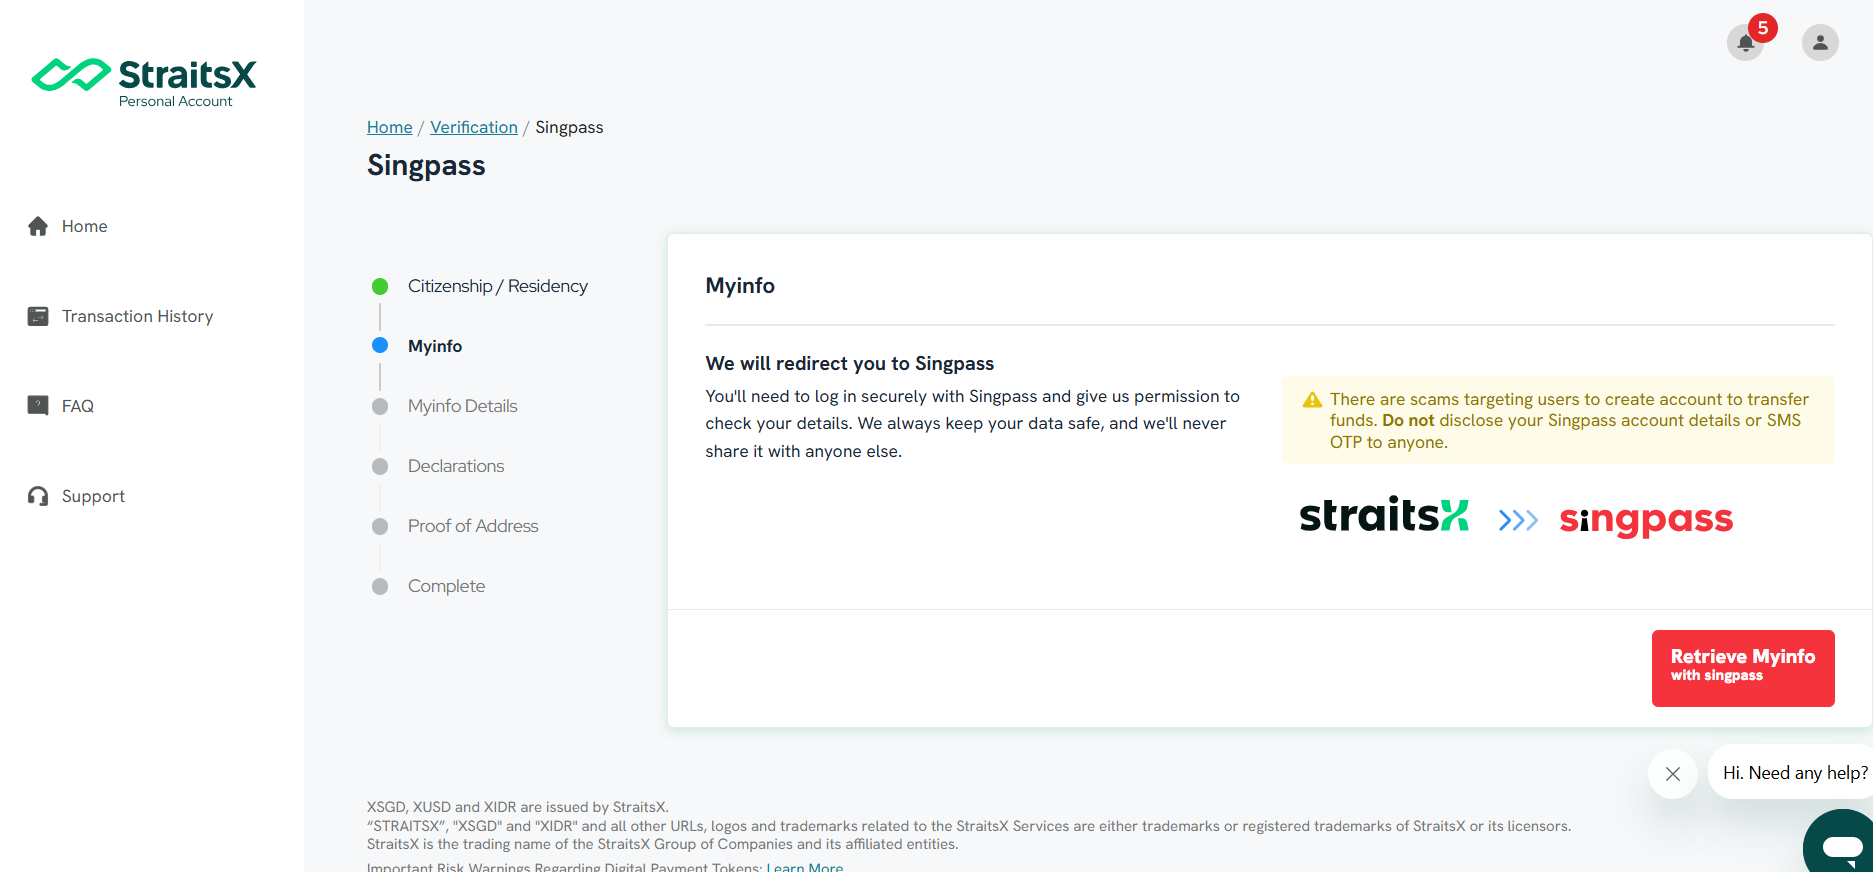Select the Complete step
The height and width of the screenshot is (872, 1873).
447,586
